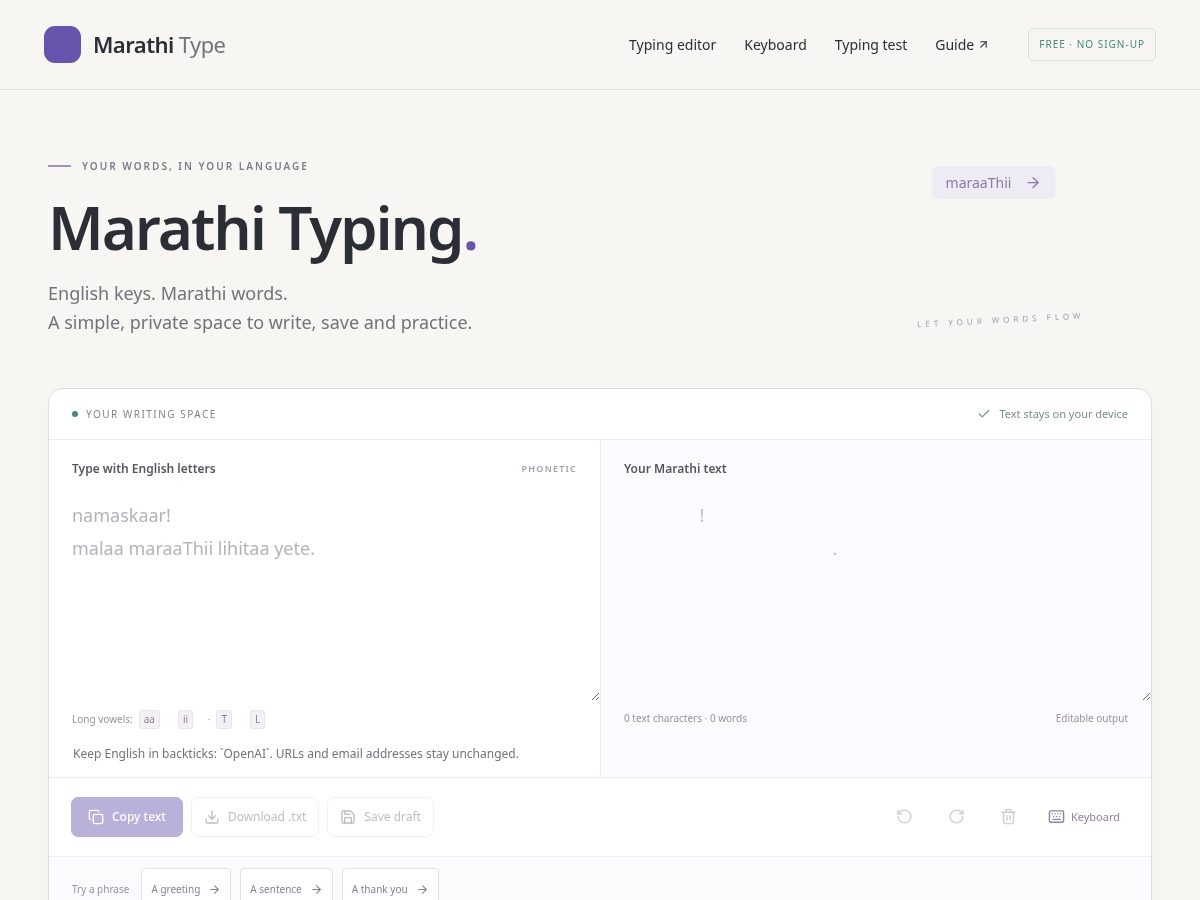Open the Guide external link
The width and height of the screenshot is (1200, 900).
[962, 45]
